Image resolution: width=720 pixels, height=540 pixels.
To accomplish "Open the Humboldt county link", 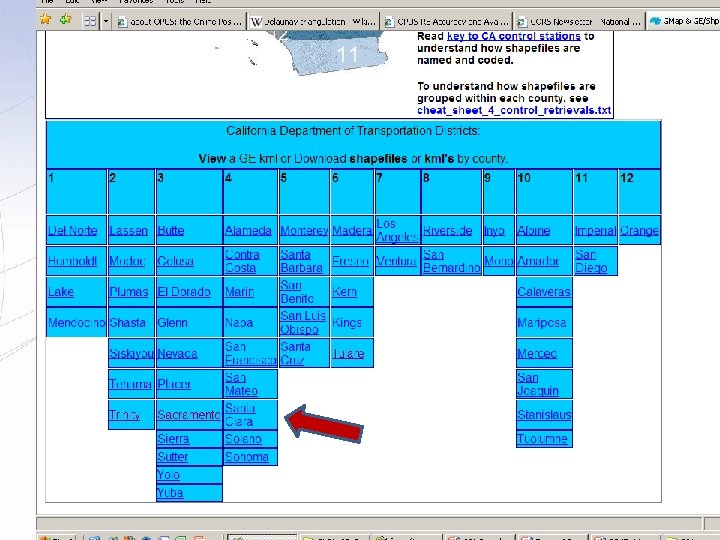I will tap(73, 261).
